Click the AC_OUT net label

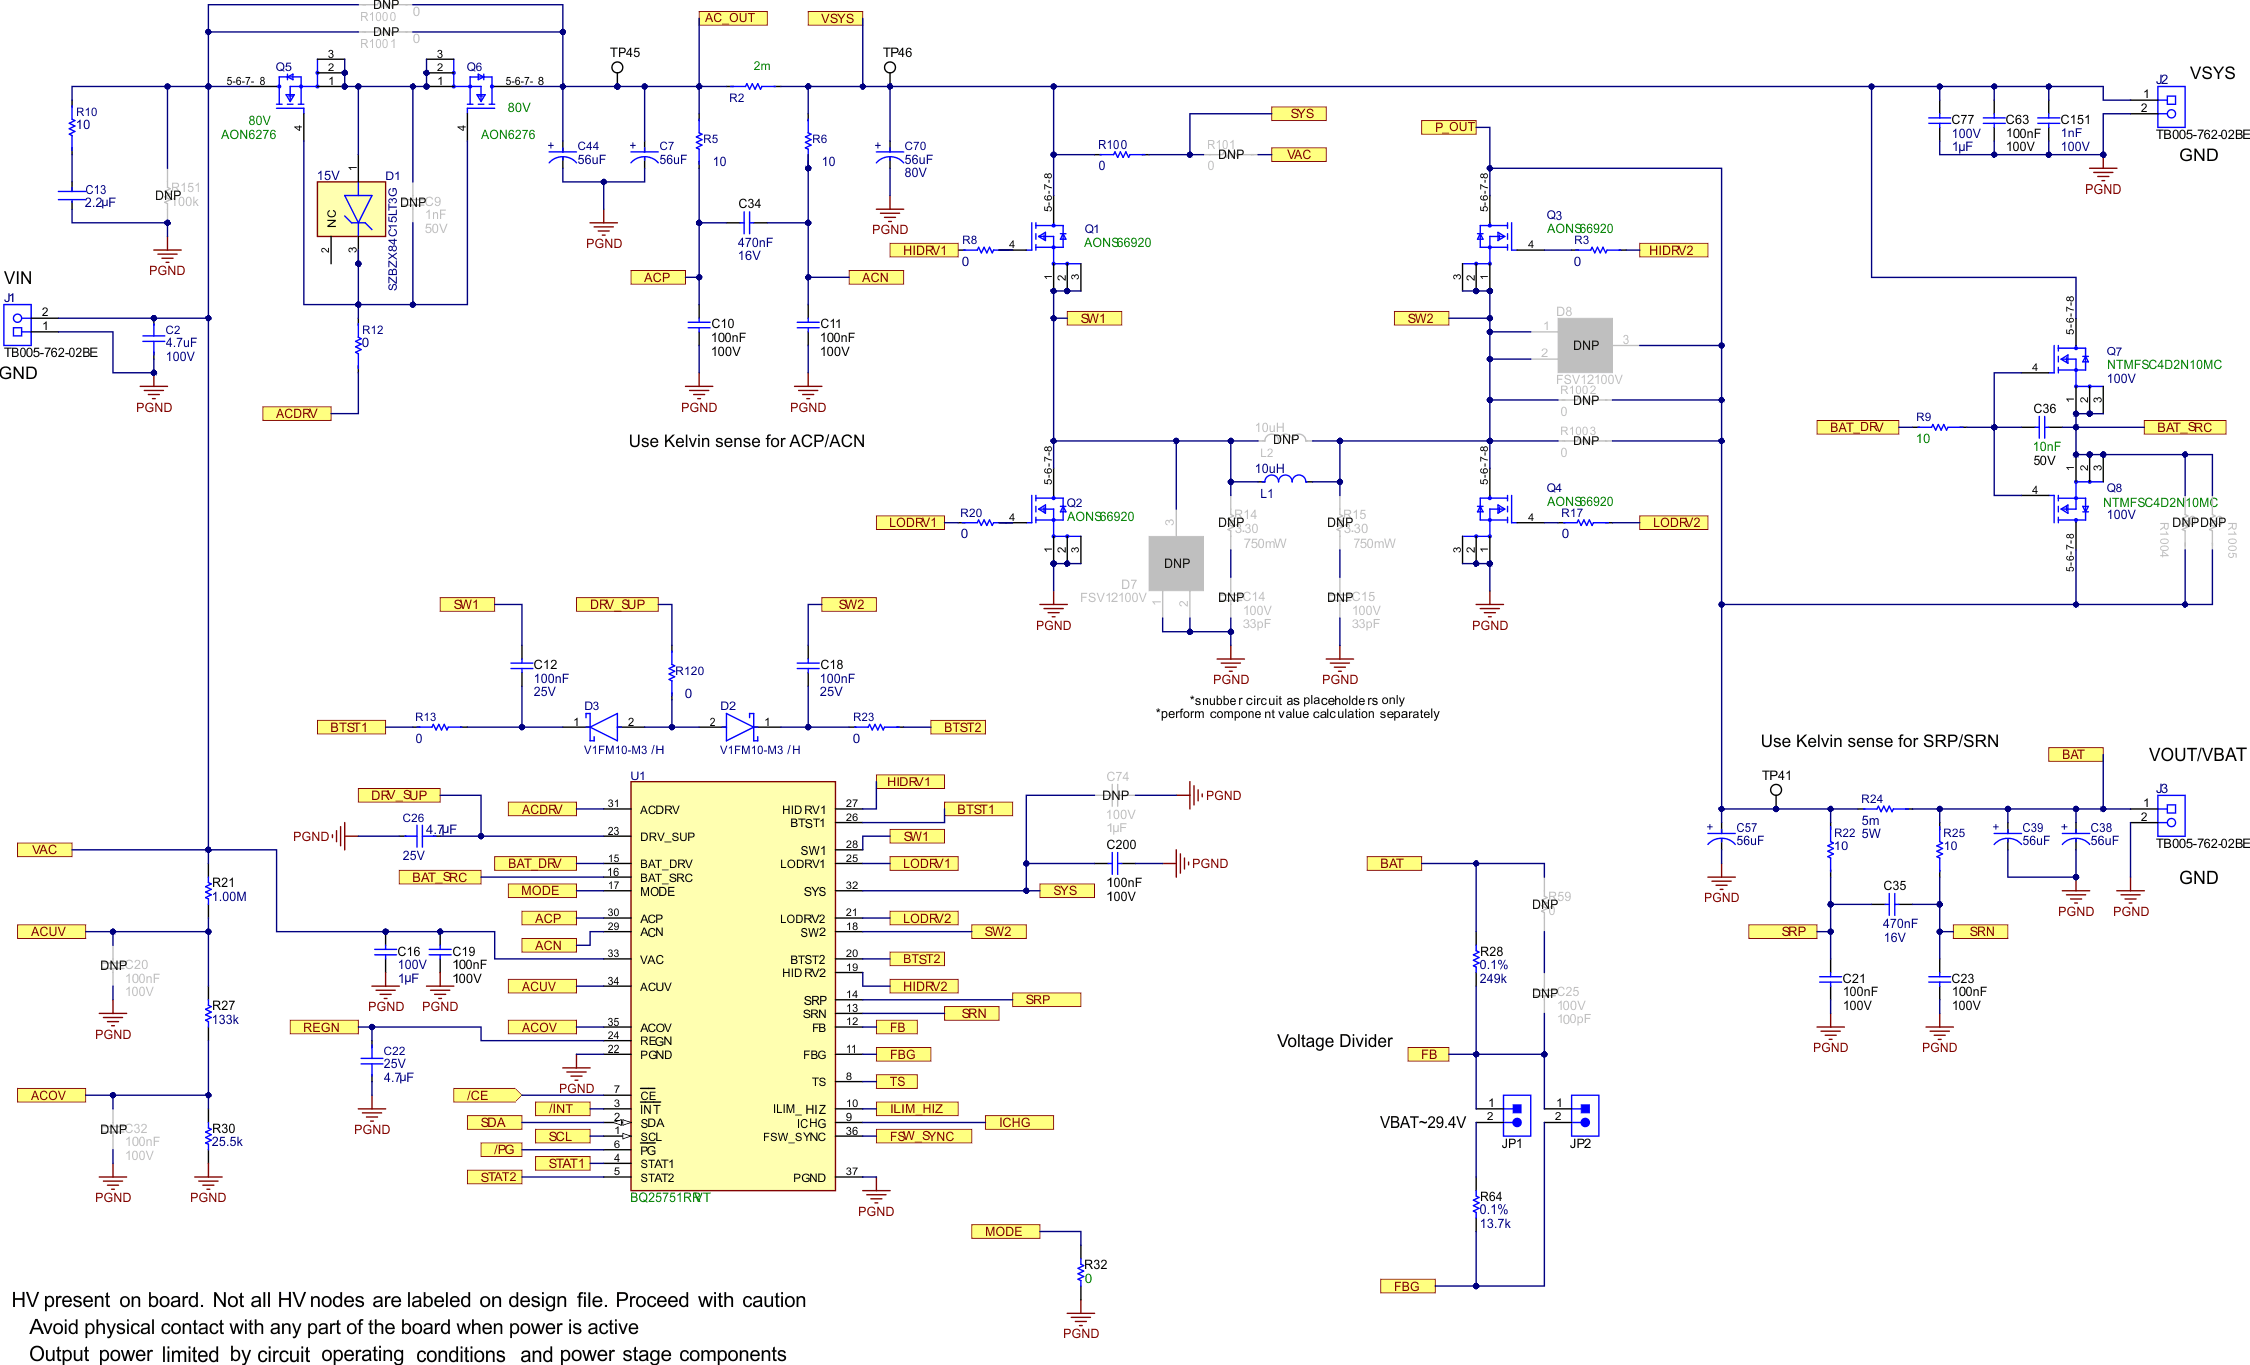(732, 18)
